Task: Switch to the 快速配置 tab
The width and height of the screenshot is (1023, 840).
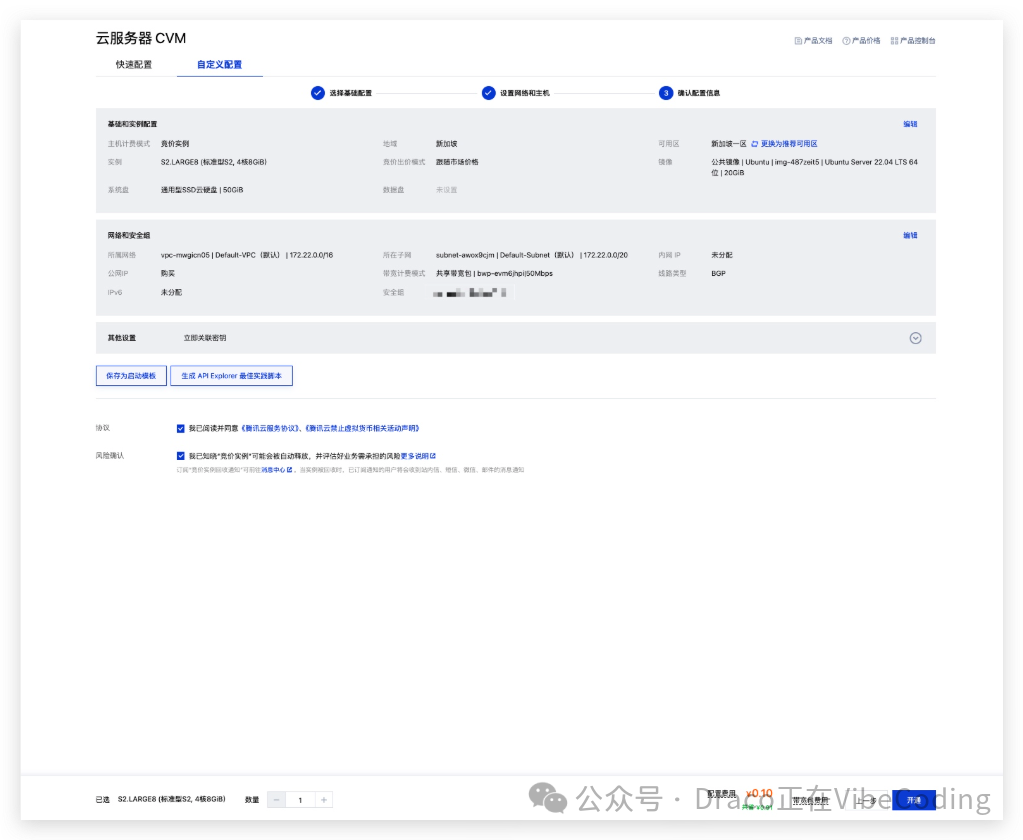Action: (134, 65)
